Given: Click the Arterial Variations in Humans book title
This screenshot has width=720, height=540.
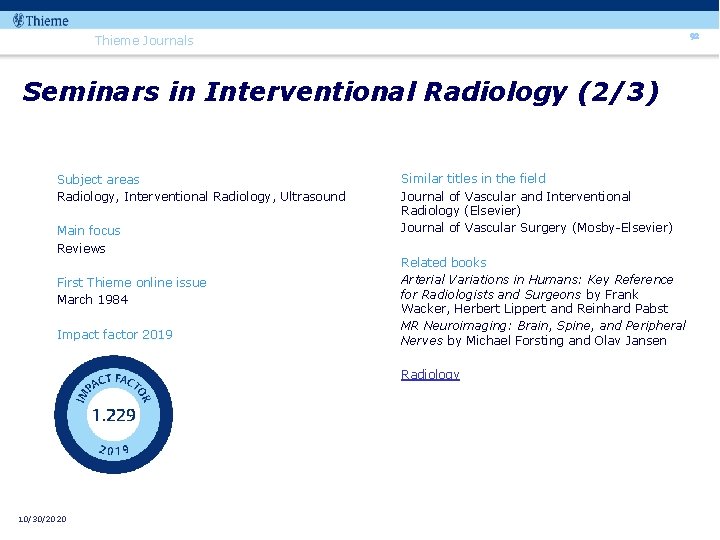Looking at the screenshot, I should click(537, 287).
